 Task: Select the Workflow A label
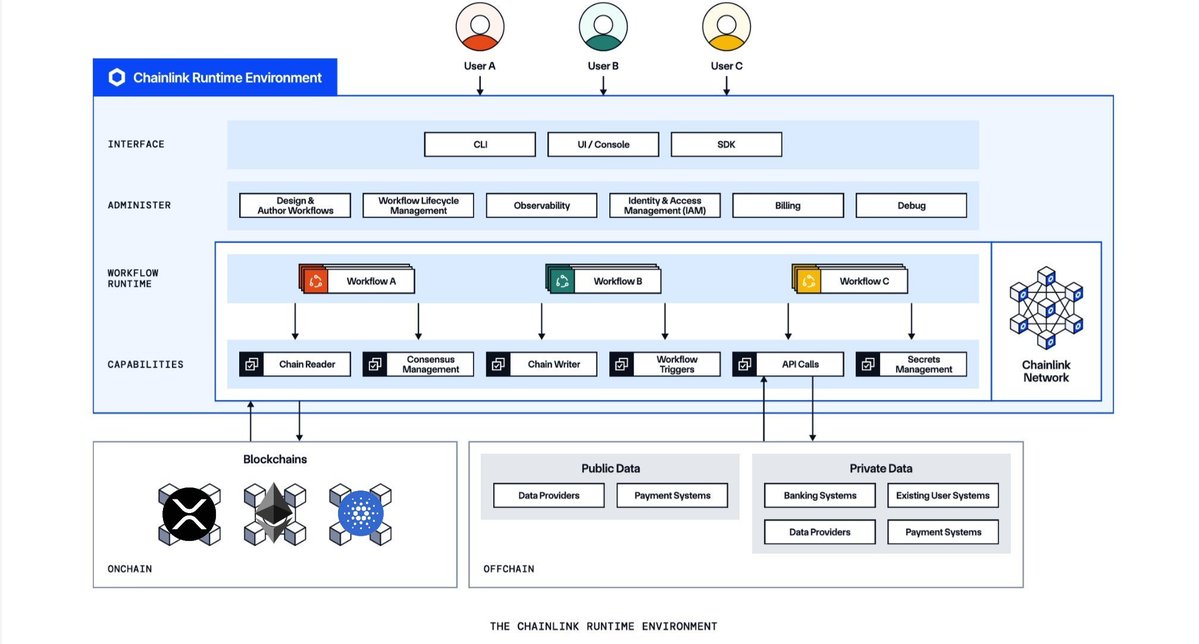point(372,281)
